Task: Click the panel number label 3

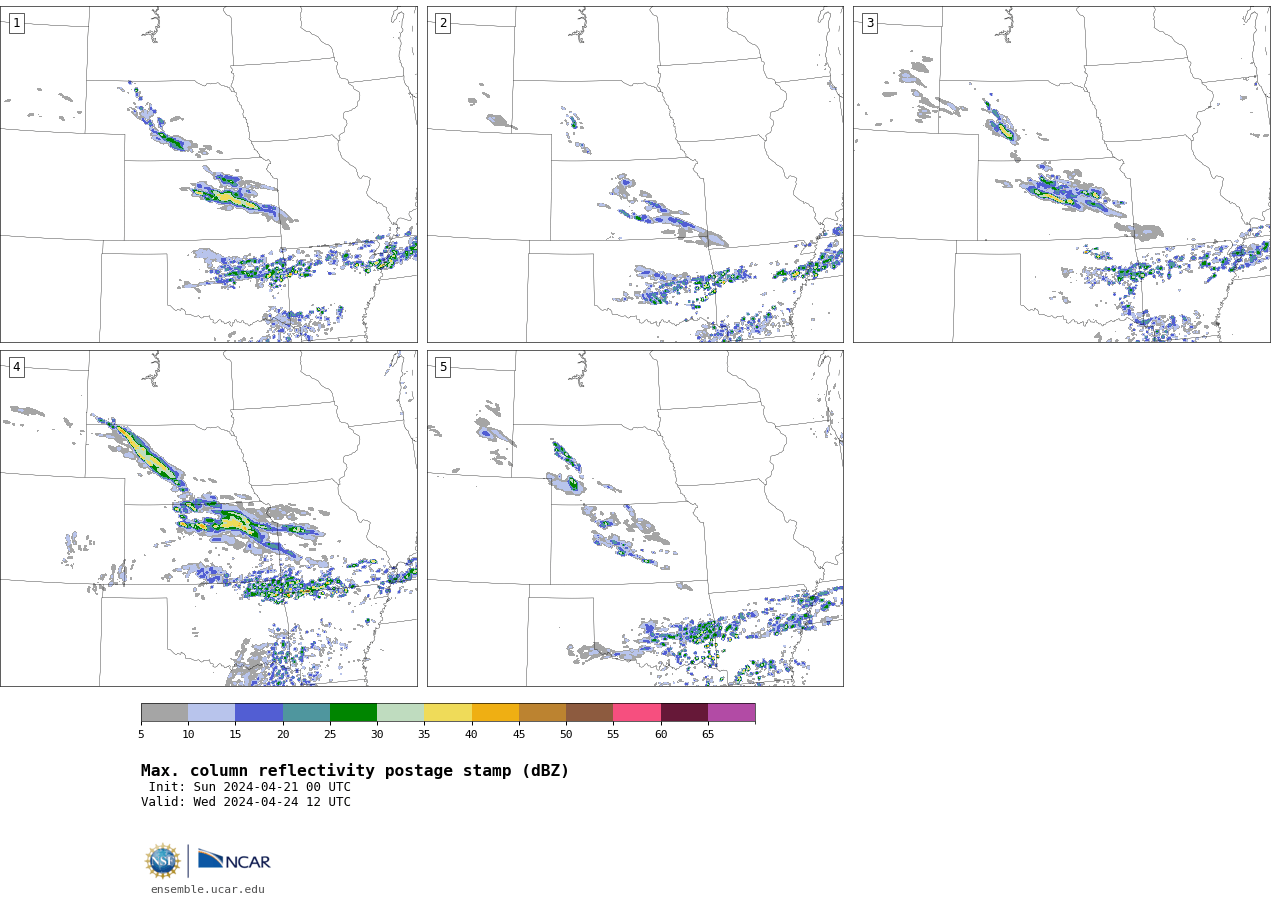Action: [x=869, y=23]
